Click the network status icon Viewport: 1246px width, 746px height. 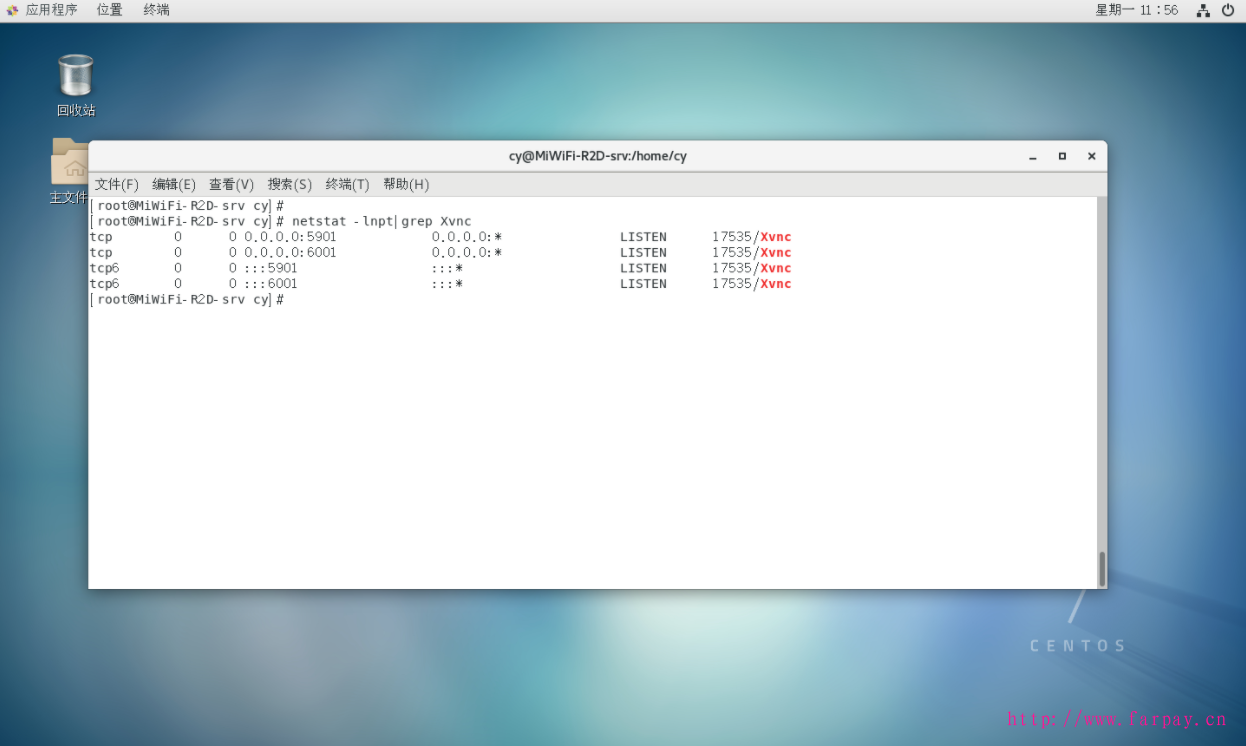(x=1203, y=10)
